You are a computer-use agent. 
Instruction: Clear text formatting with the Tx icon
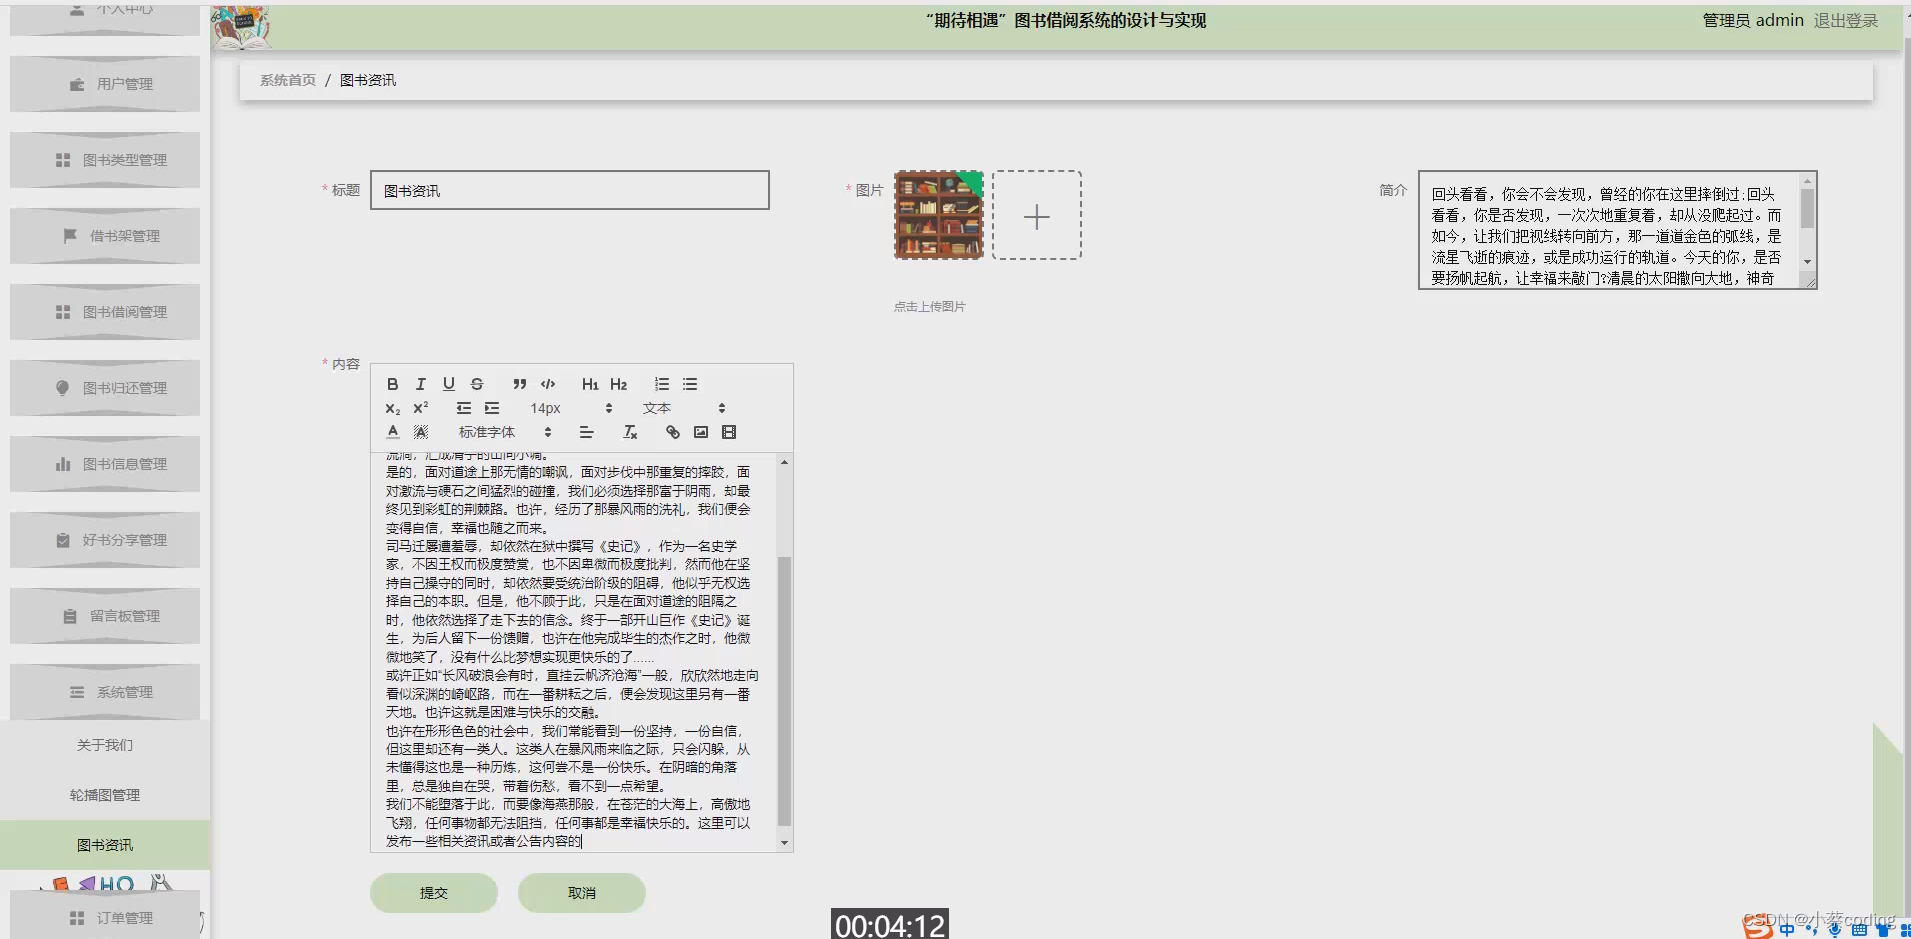tap(630, 431)
